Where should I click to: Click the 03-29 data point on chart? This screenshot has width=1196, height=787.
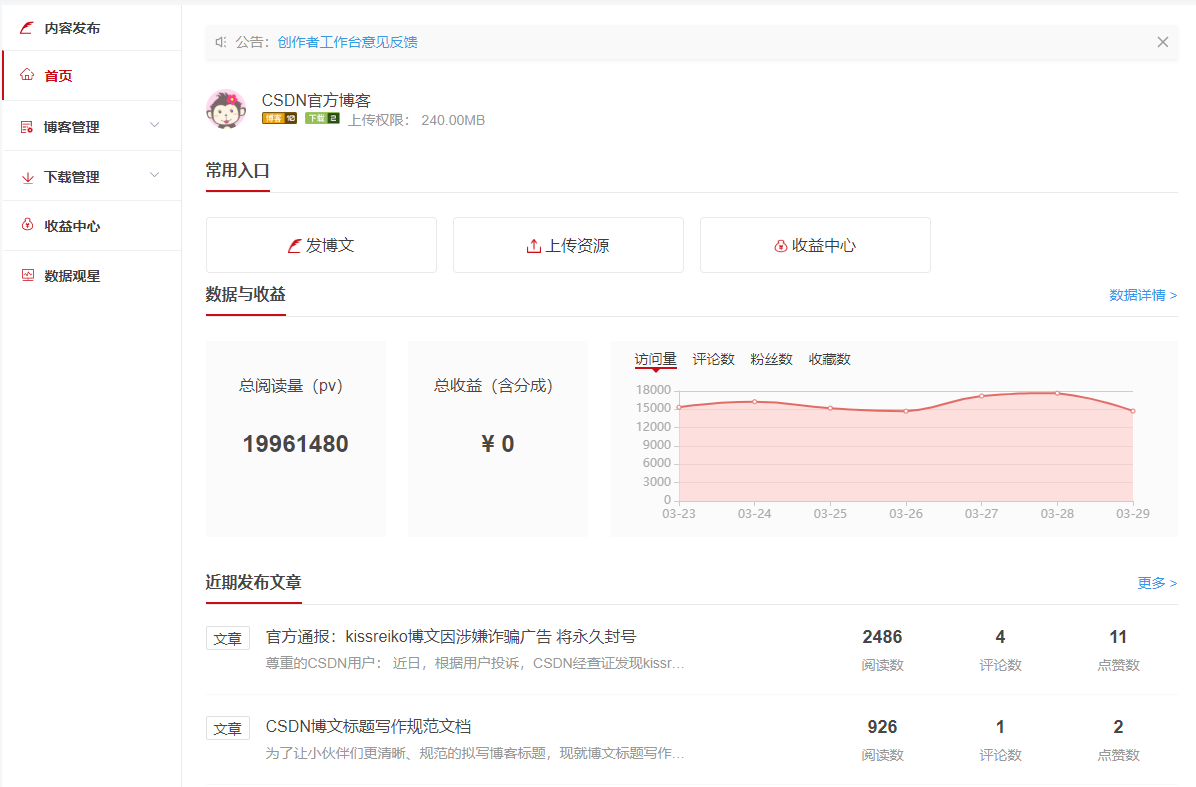[1133, 411]
